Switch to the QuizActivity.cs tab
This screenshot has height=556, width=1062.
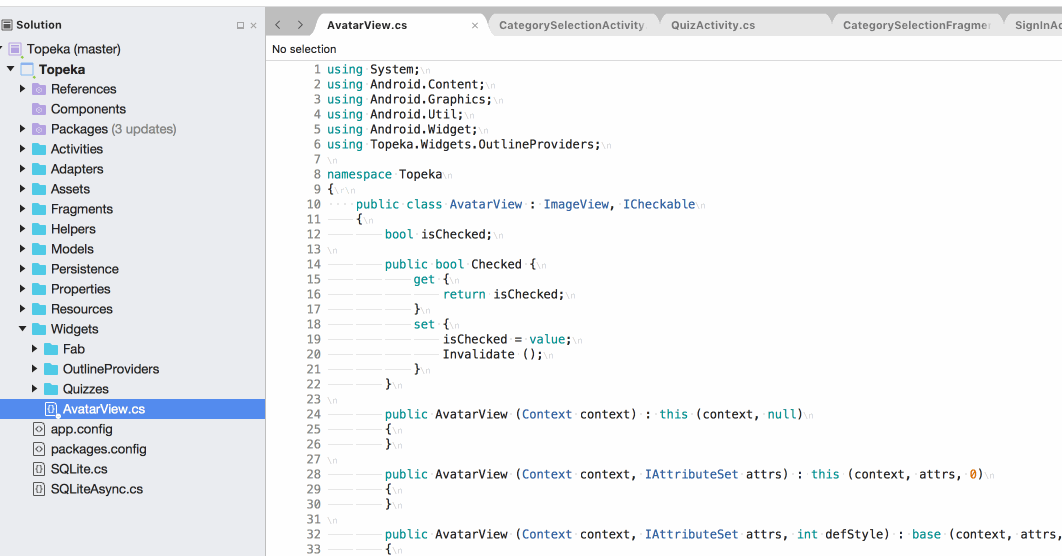click(x=713, y=25)
